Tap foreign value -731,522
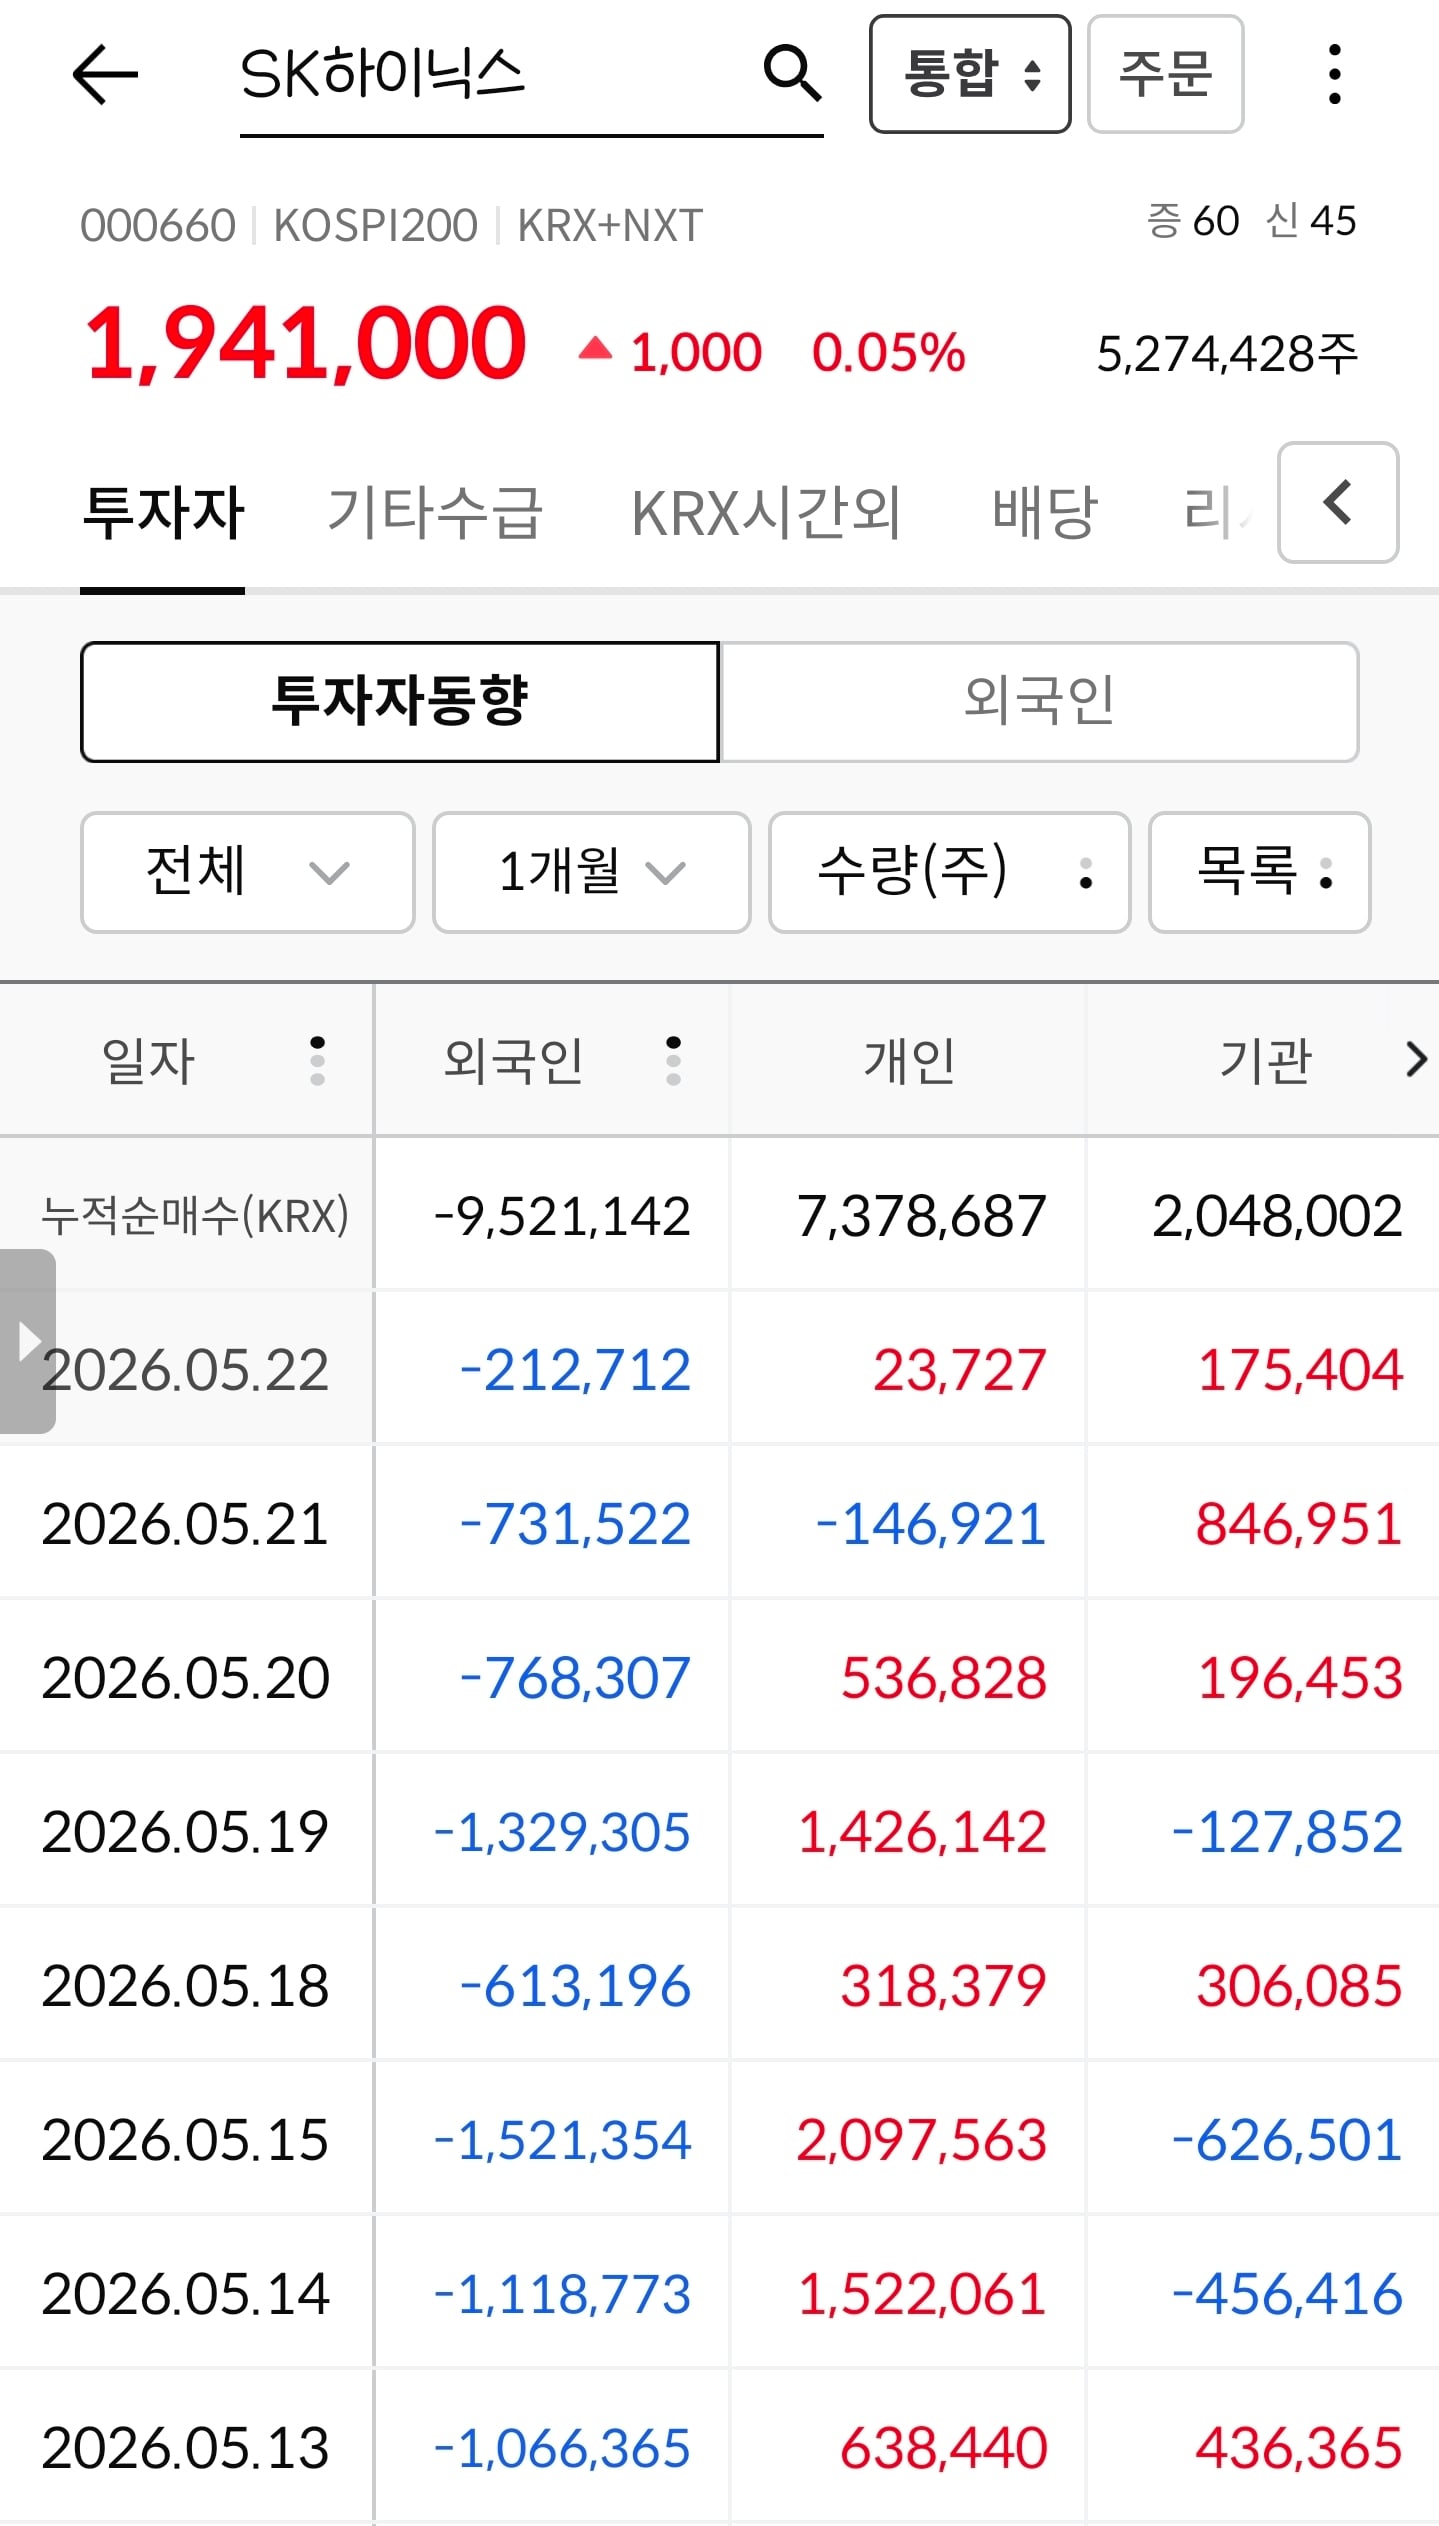 575,1524
